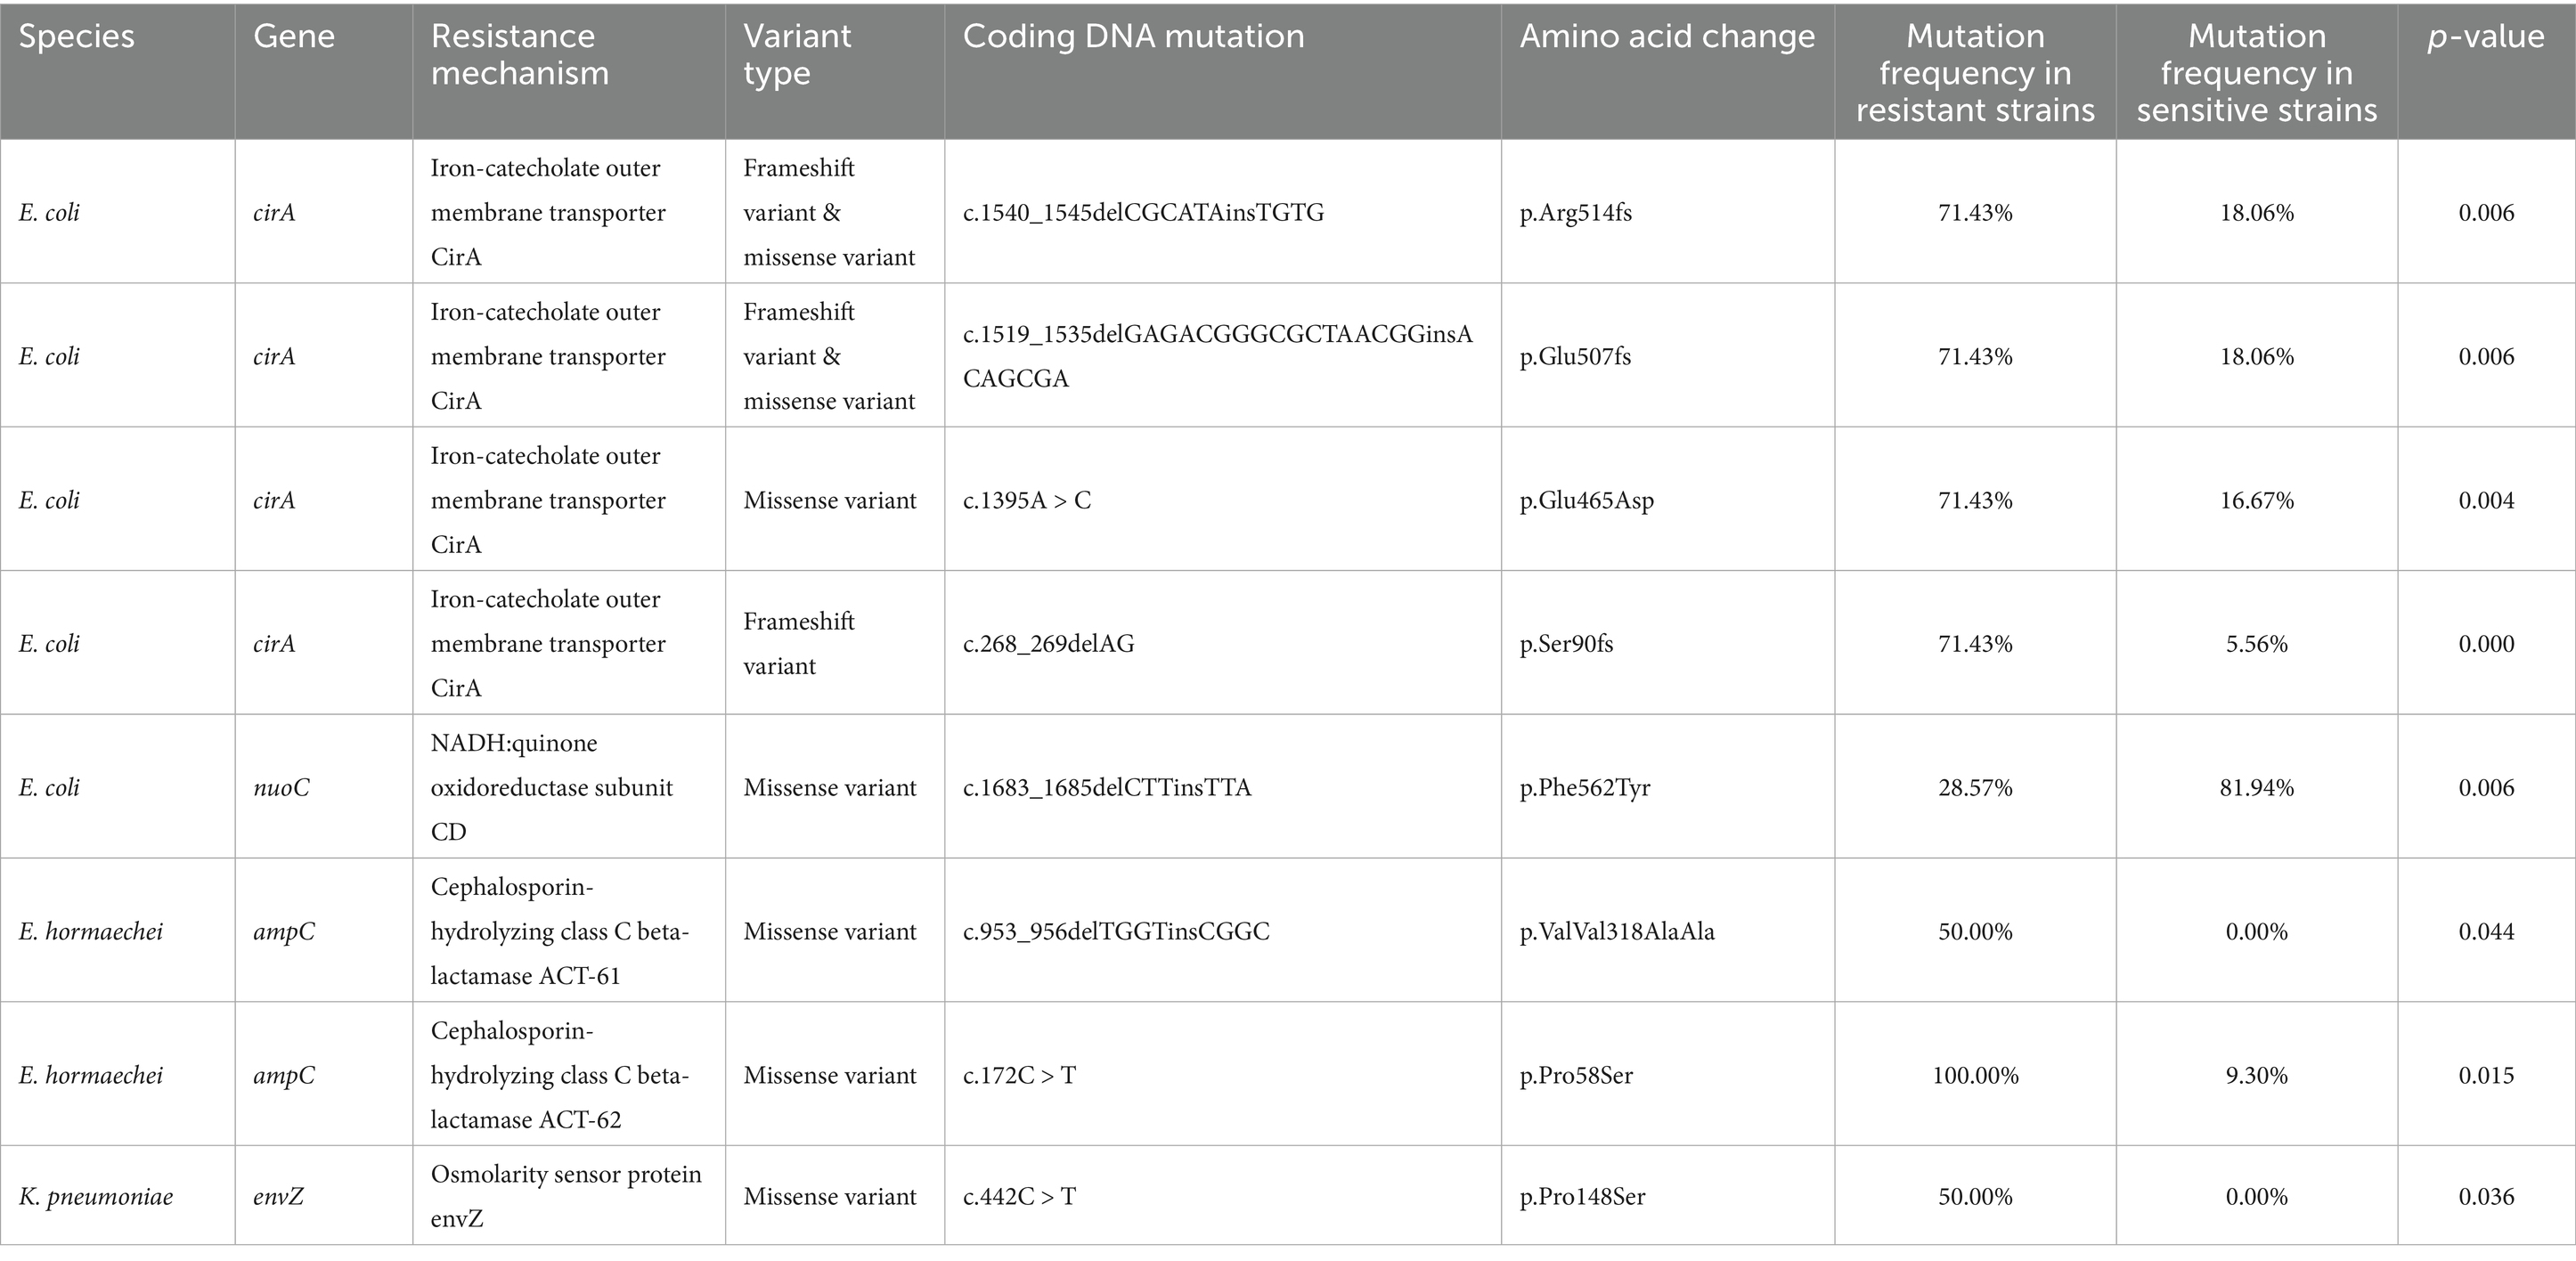The width and height of the screenshot is (2576, 1261).
Task: Select the c.1395A > C mutation cell
Action: coord(1027,500)
